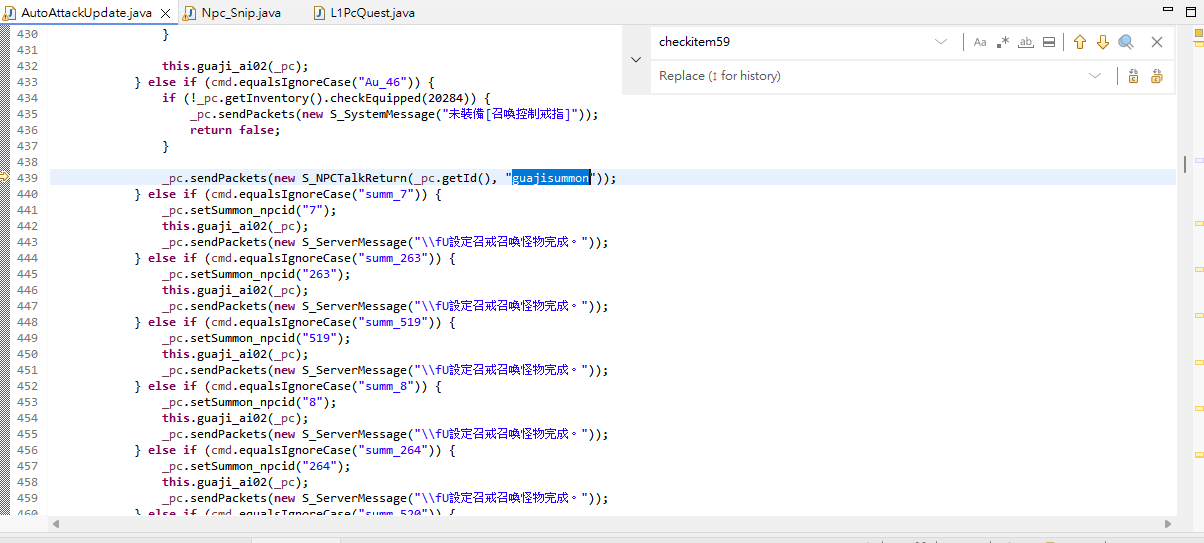
Task: Click the top overview ruler warning marker
Action: point(1197,35)
